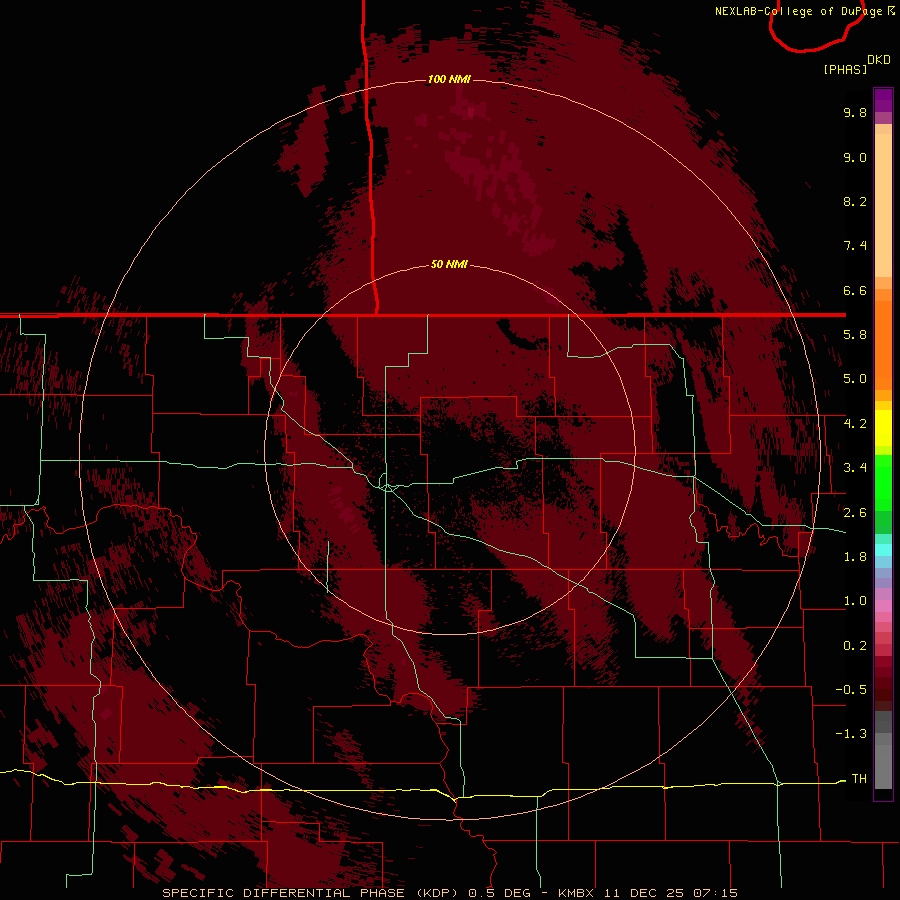
Task: Click the -0.5 value on color scale
Action: 851,690
